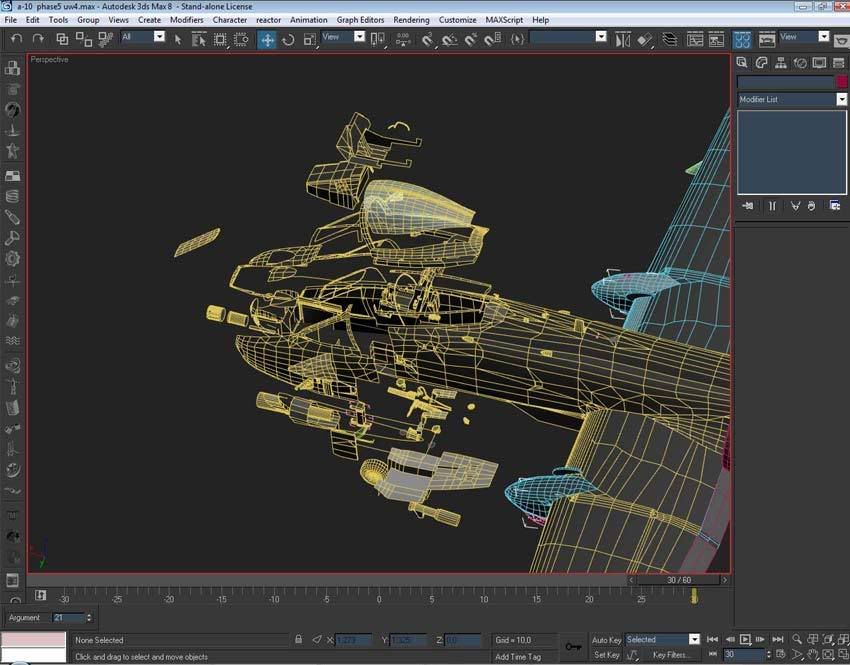
Task: Toggle Auto Key animation mode
Action: 606,639
